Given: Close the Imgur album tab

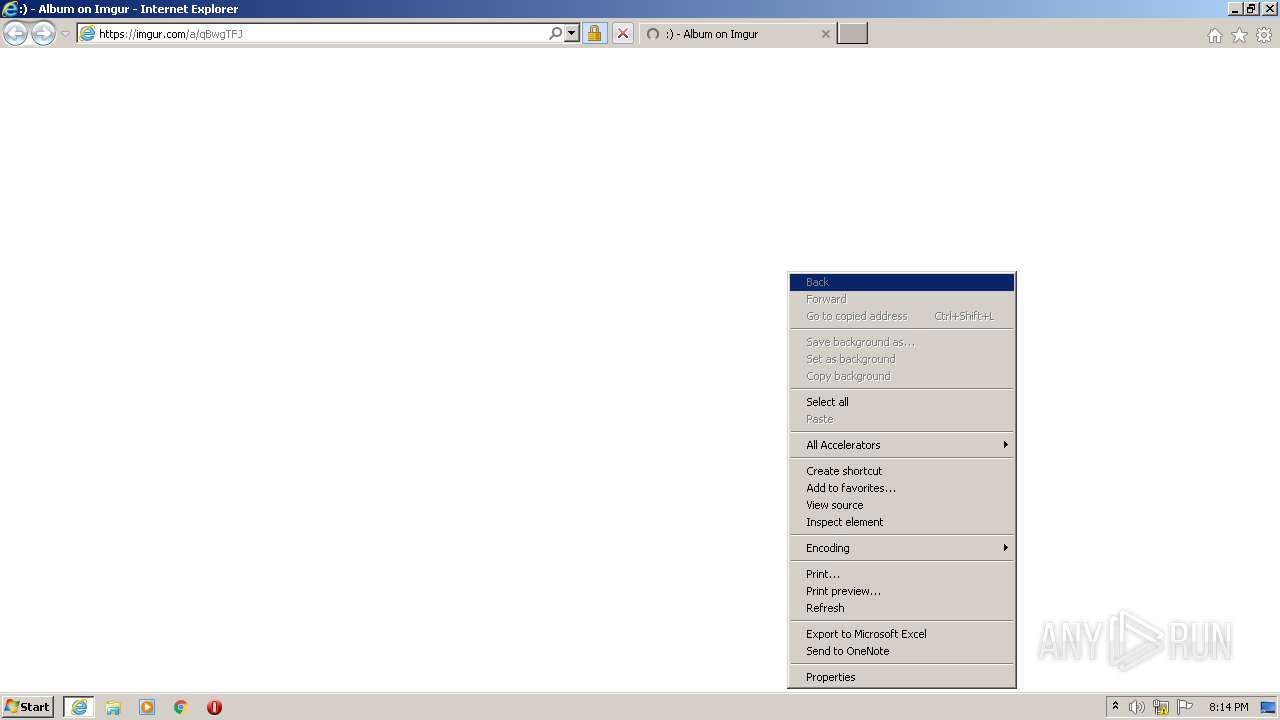Looking at the screenshot, I should pyautogui.click(x=825, y=34).
